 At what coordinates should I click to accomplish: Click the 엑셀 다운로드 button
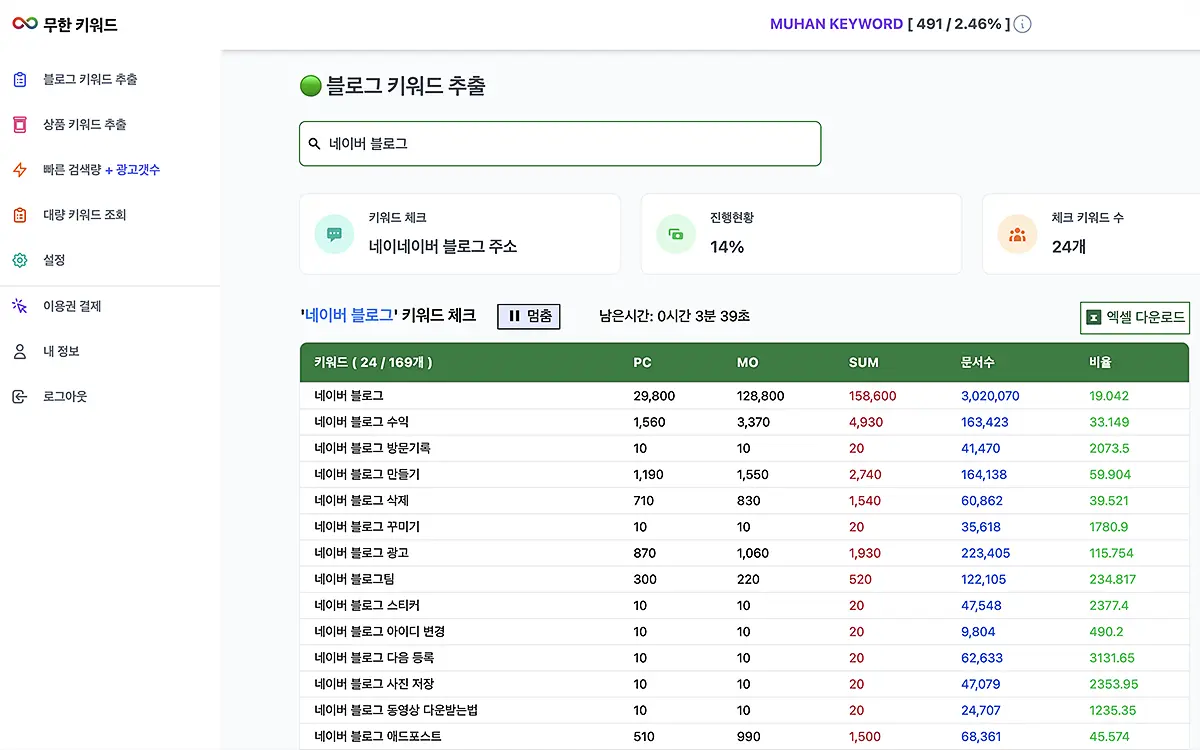[x=1134, y=316]
